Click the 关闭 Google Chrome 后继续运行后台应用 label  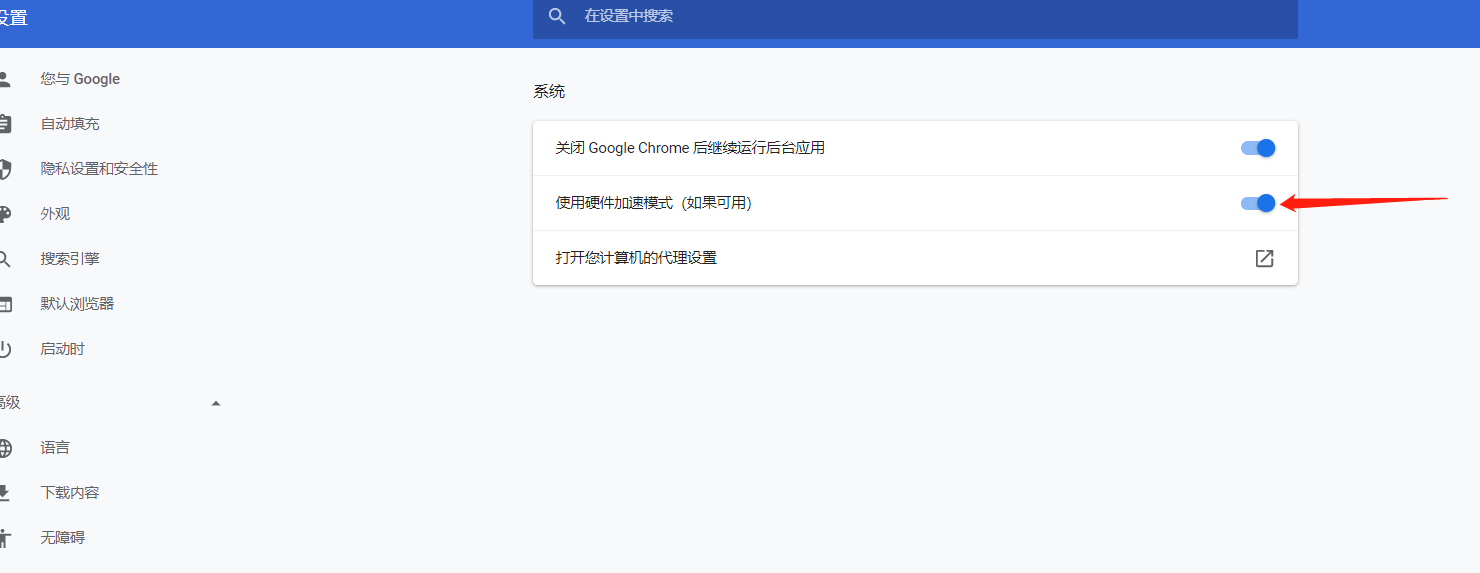(690, 148)
